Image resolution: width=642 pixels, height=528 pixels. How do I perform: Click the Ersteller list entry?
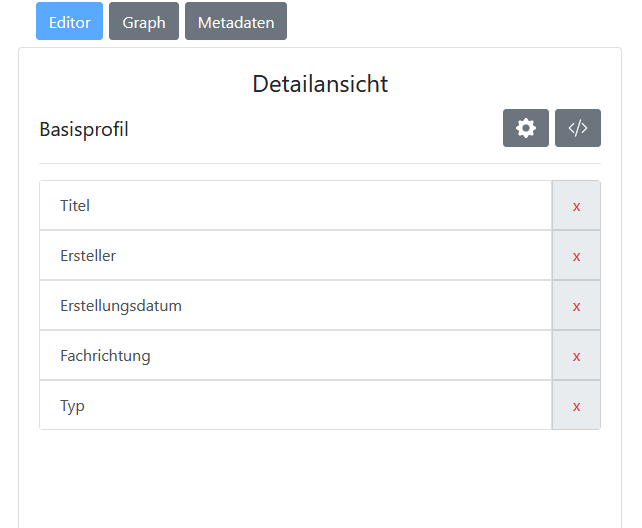pos(295,256)
